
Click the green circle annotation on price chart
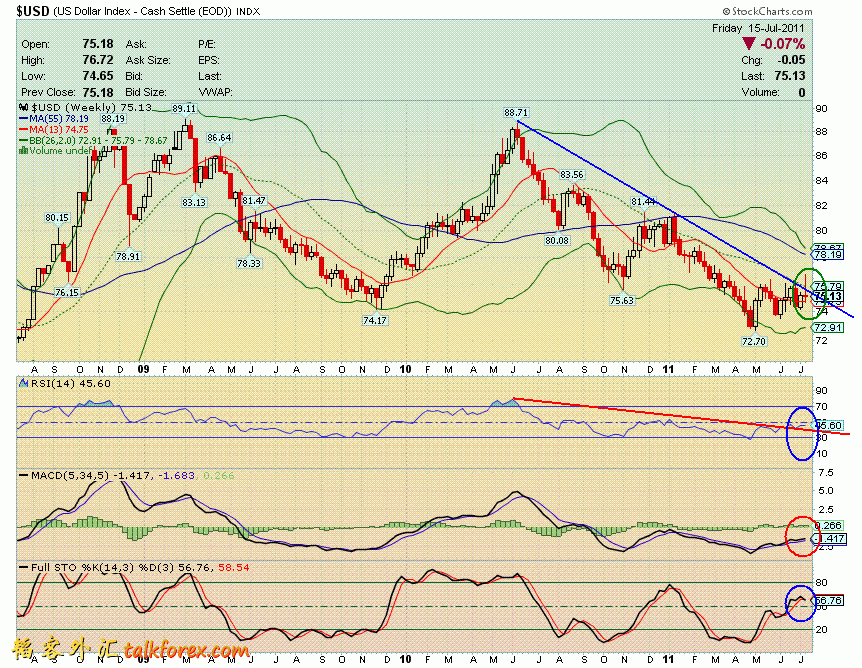tap(809, 295)
